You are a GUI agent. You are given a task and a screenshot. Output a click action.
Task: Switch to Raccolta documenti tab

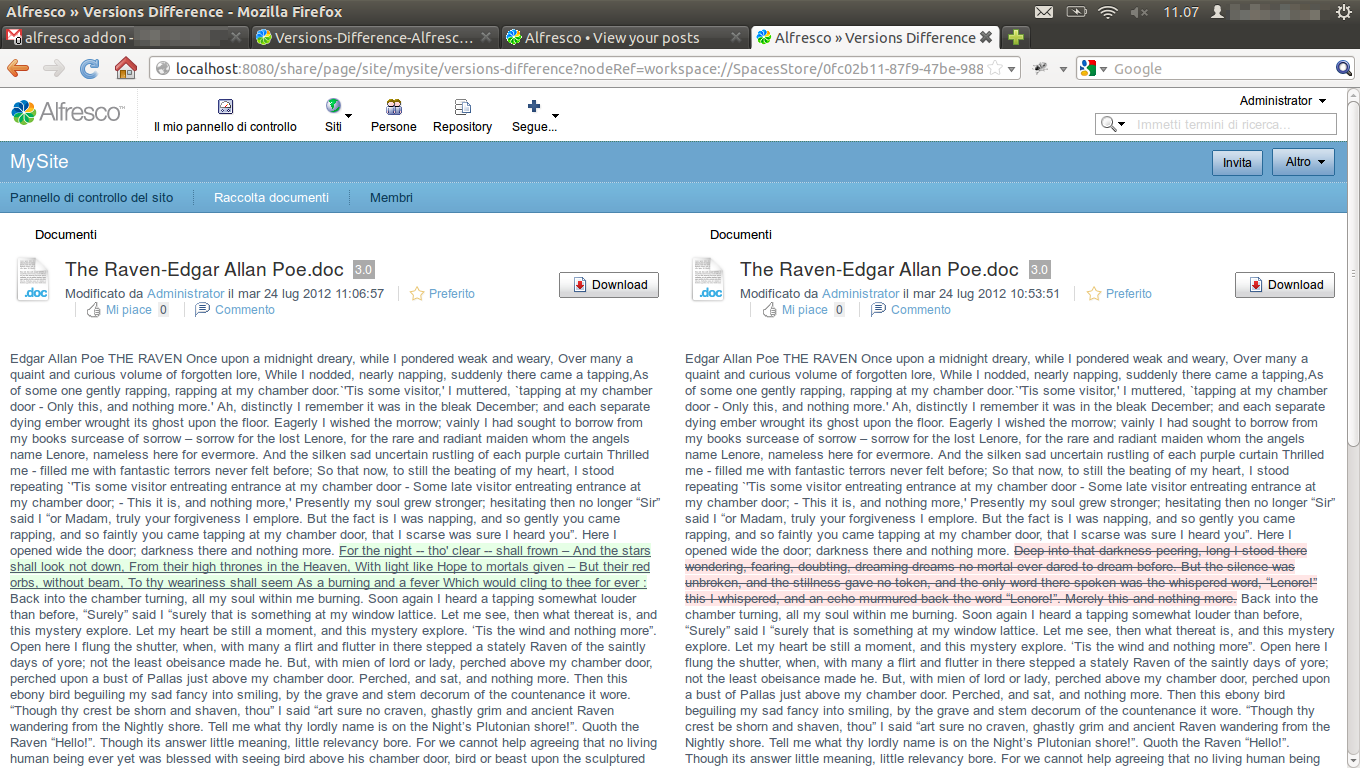[271, 198]
